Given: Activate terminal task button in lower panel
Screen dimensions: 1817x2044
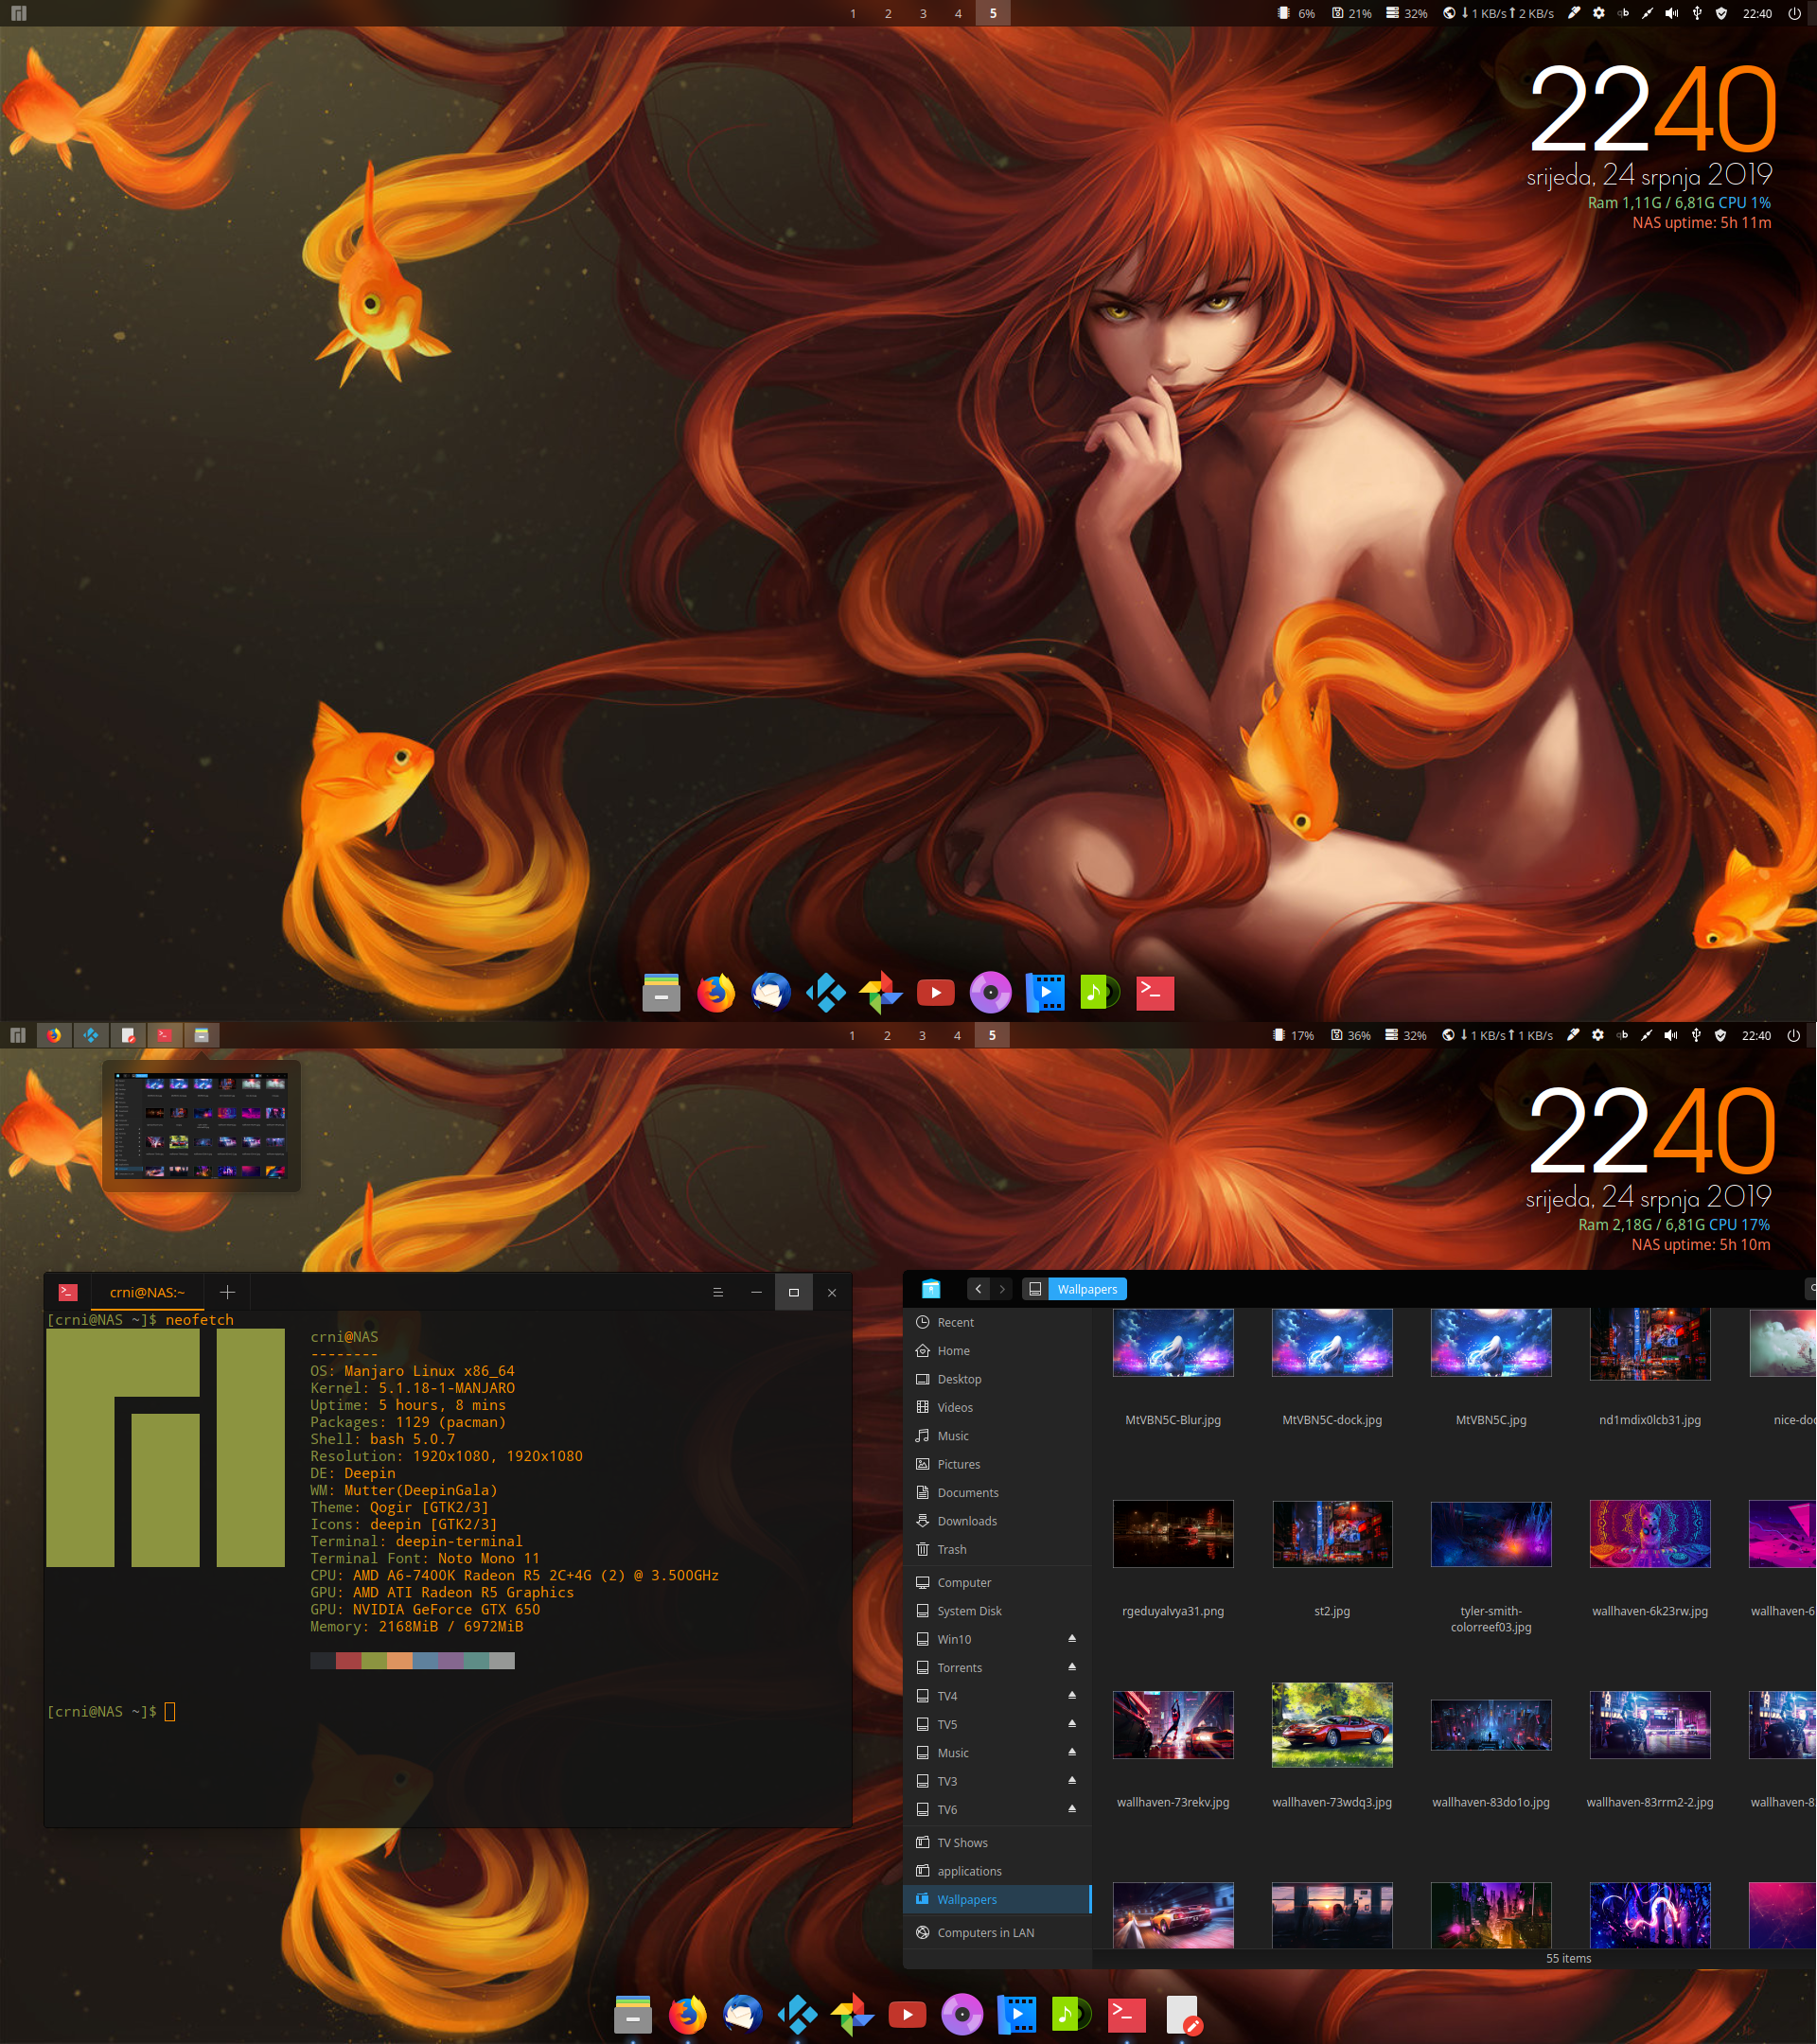Looking at the screenshot, I should (164, 1035).
